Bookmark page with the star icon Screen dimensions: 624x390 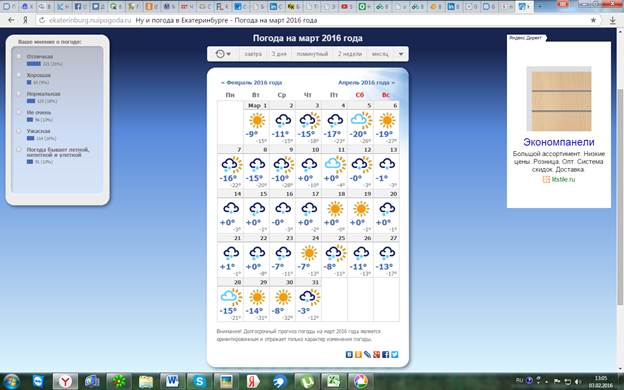tap(593, 20)
